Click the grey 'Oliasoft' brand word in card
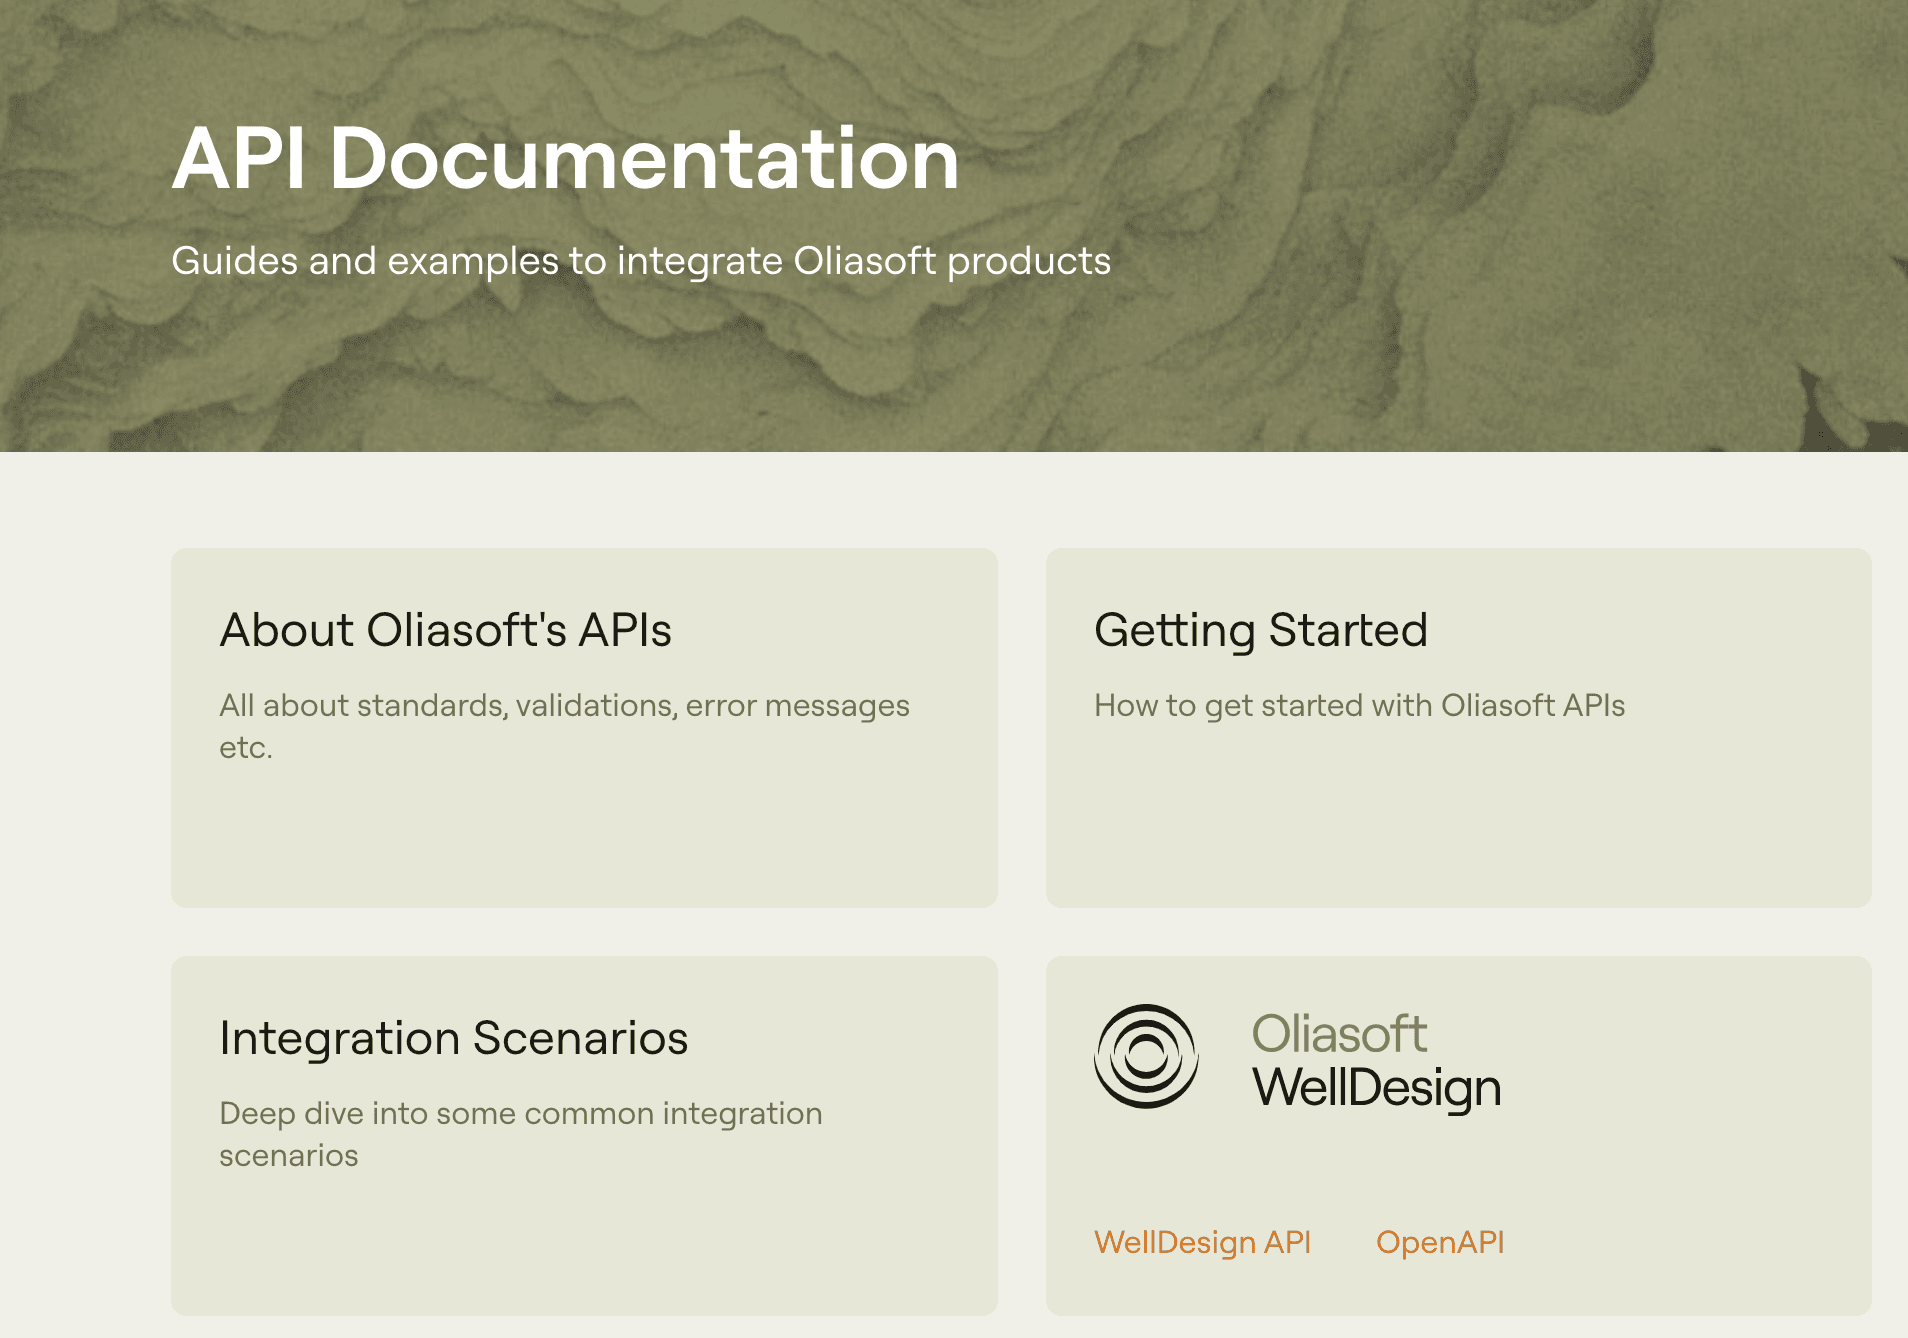The image size is (1908, 1338). 1338,1034
